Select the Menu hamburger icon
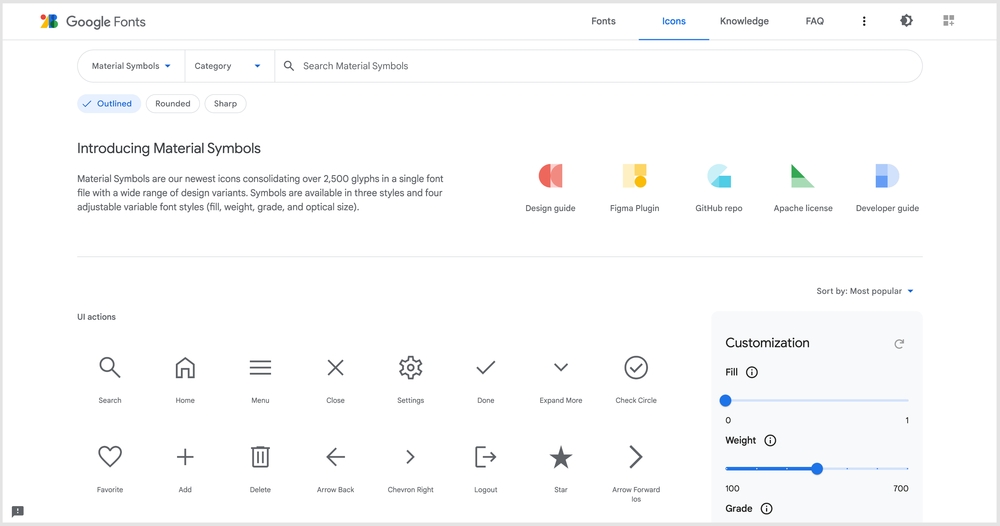Viewport: 1000px width, 526px height. click(x=260, y=367)
